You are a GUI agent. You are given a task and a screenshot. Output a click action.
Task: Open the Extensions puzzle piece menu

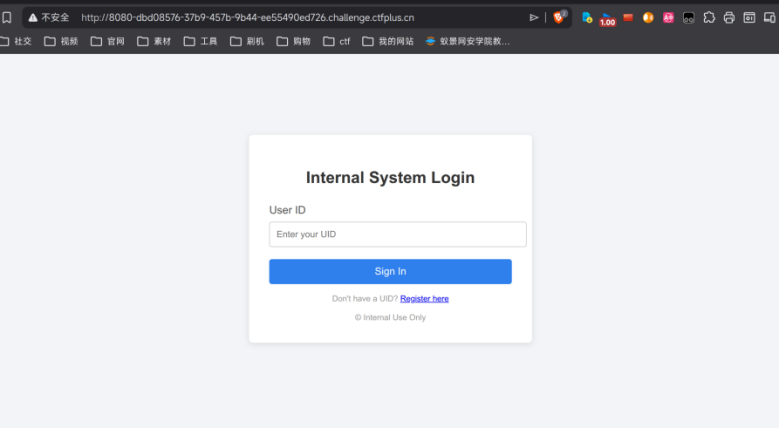point(709,17)
